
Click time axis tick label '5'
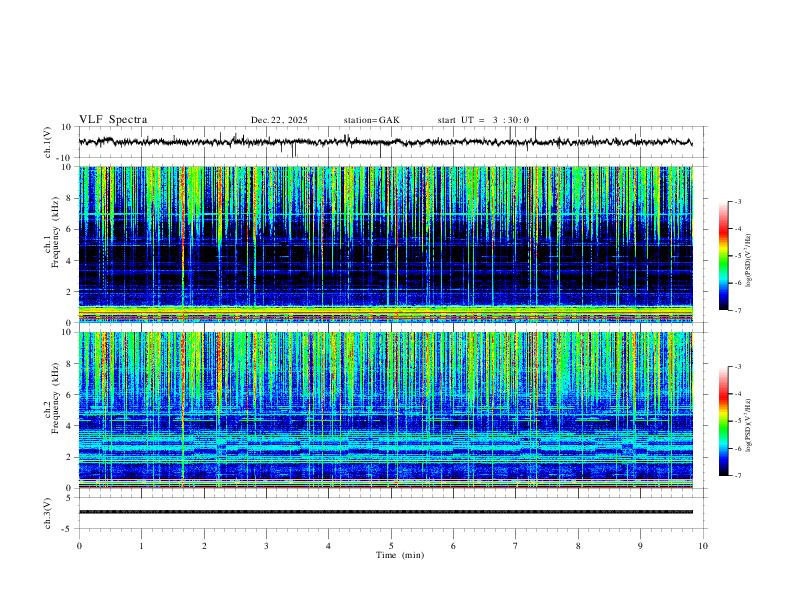tap(391, 546)
